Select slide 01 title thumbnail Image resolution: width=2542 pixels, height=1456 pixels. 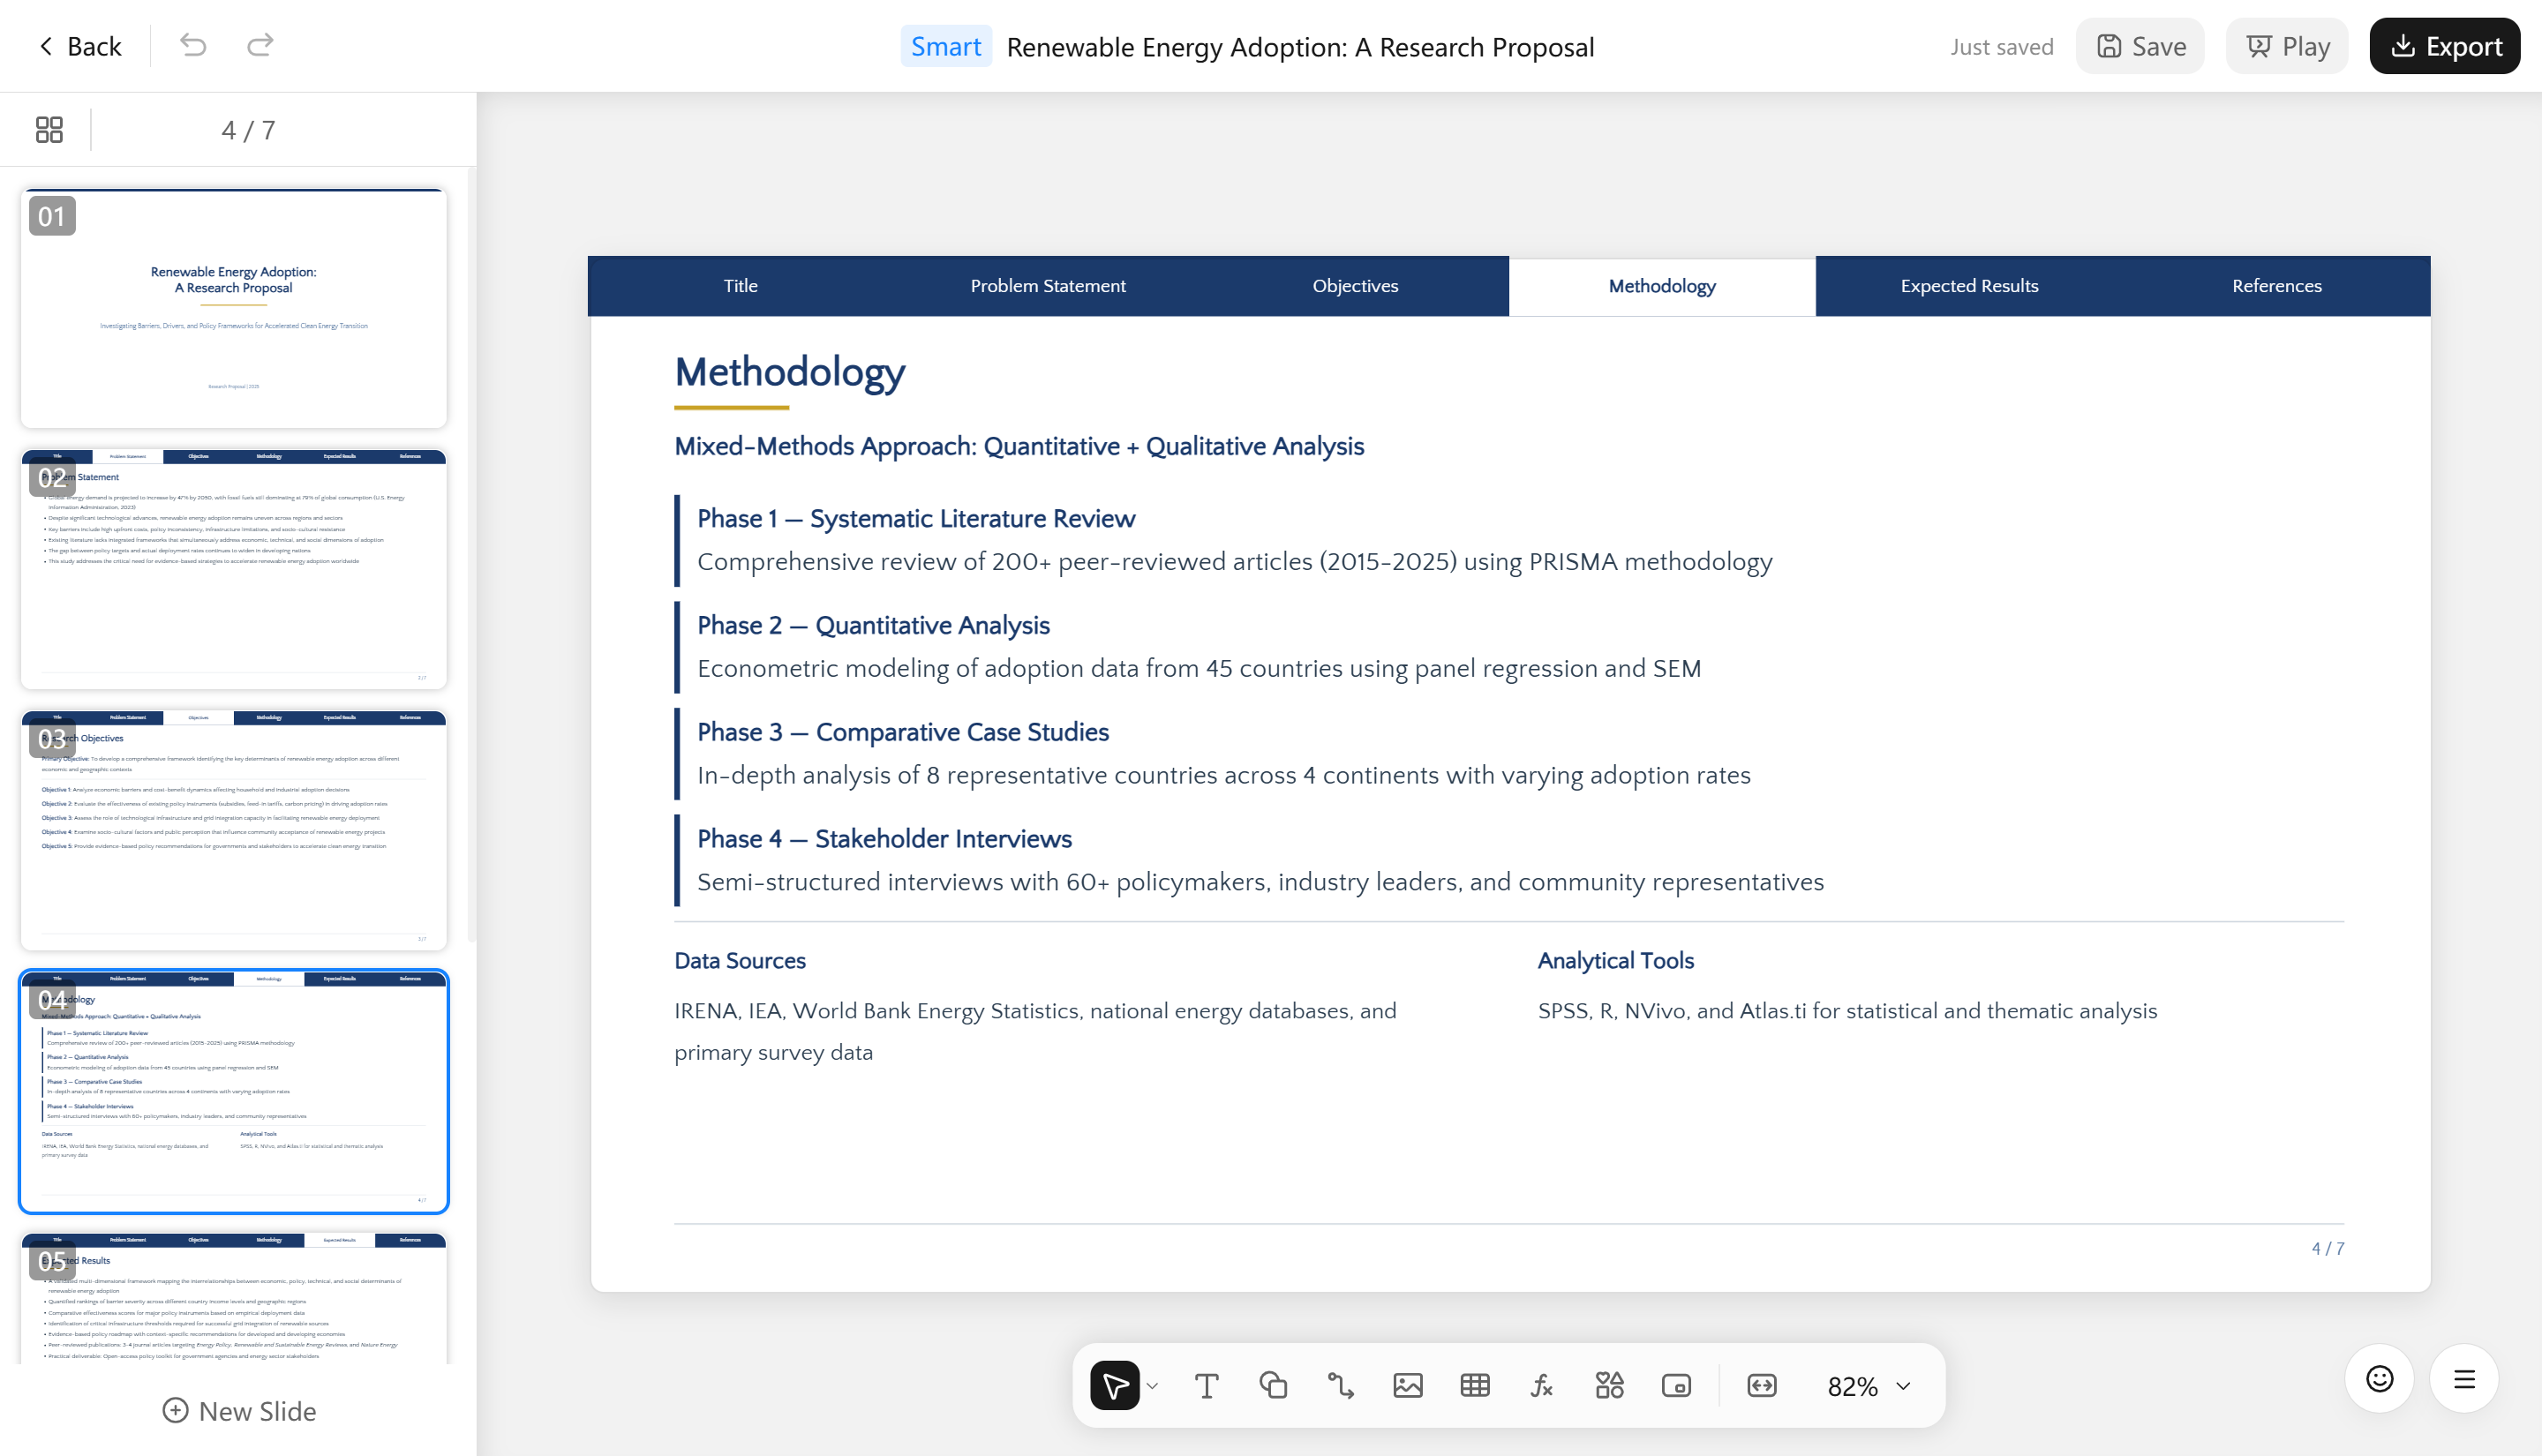[234, 308]
